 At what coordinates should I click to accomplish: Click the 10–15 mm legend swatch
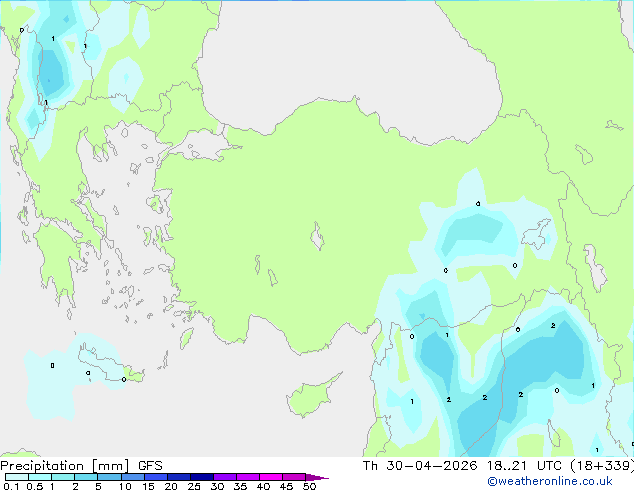tap(132, 477)
